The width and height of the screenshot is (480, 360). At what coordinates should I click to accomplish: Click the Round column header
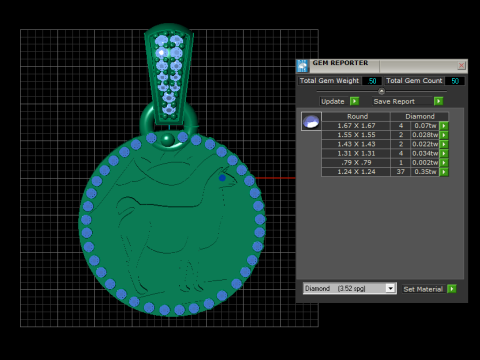pyautogui.click(x=356, y=116)
